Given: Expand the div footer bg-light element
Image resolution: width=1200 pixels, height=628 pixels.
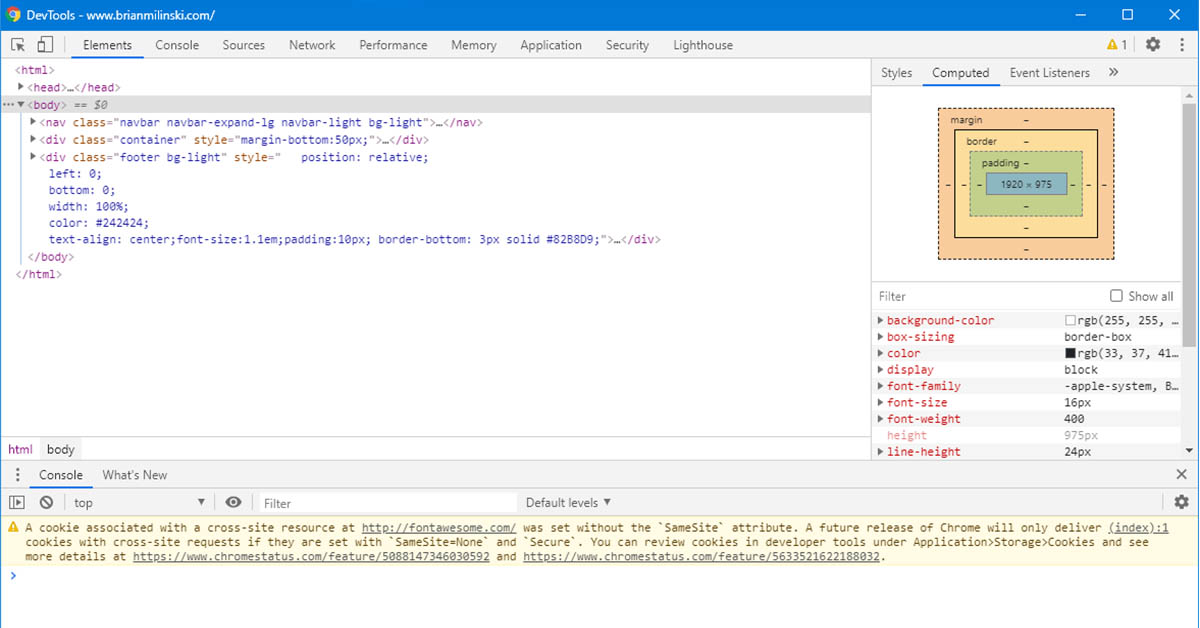Looking at the screenshot, I should pyautogui.click(x=33, y=157).
